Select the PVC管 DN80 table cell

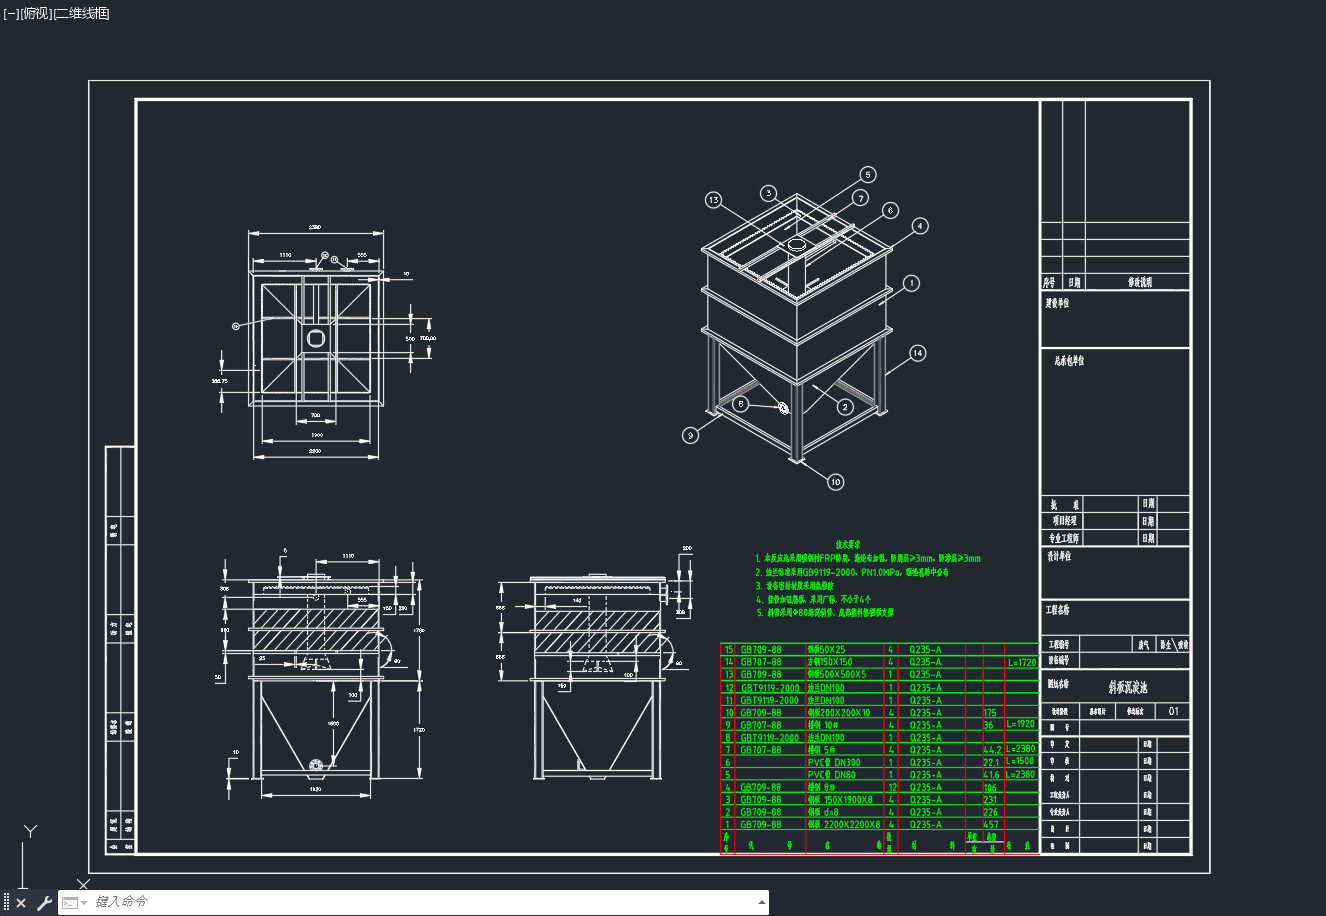tap(845, 775)
